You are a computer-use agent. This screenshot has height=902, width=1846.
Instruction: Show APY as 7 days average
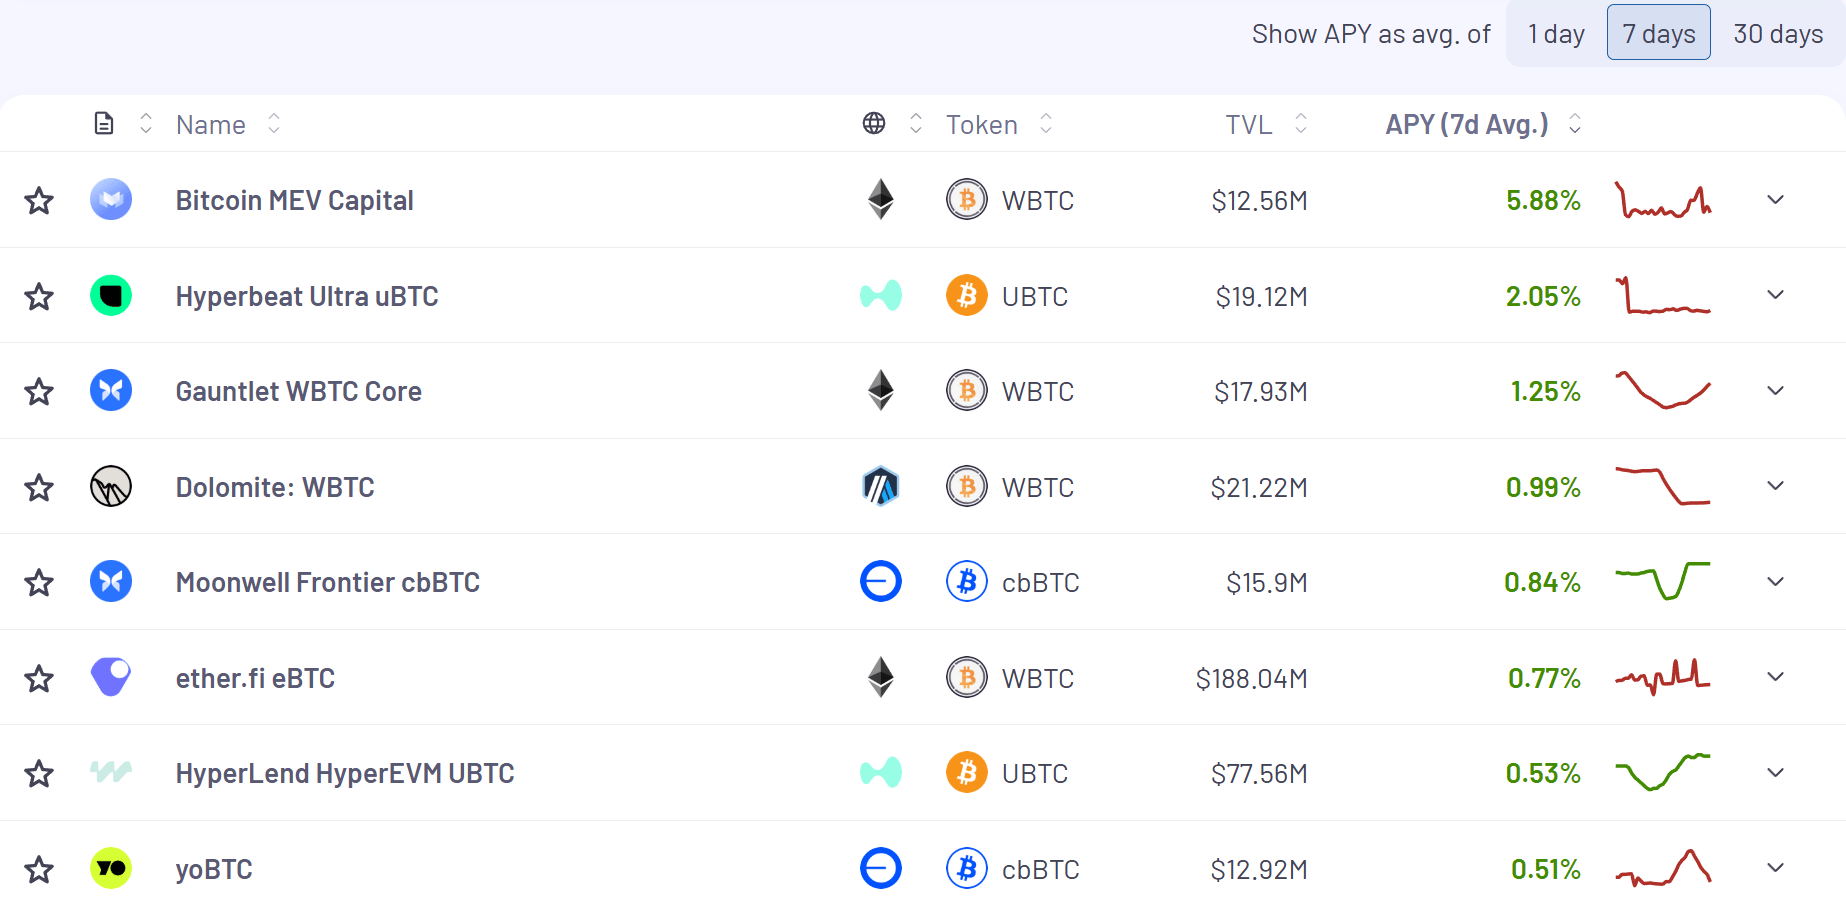point(1659,33)
